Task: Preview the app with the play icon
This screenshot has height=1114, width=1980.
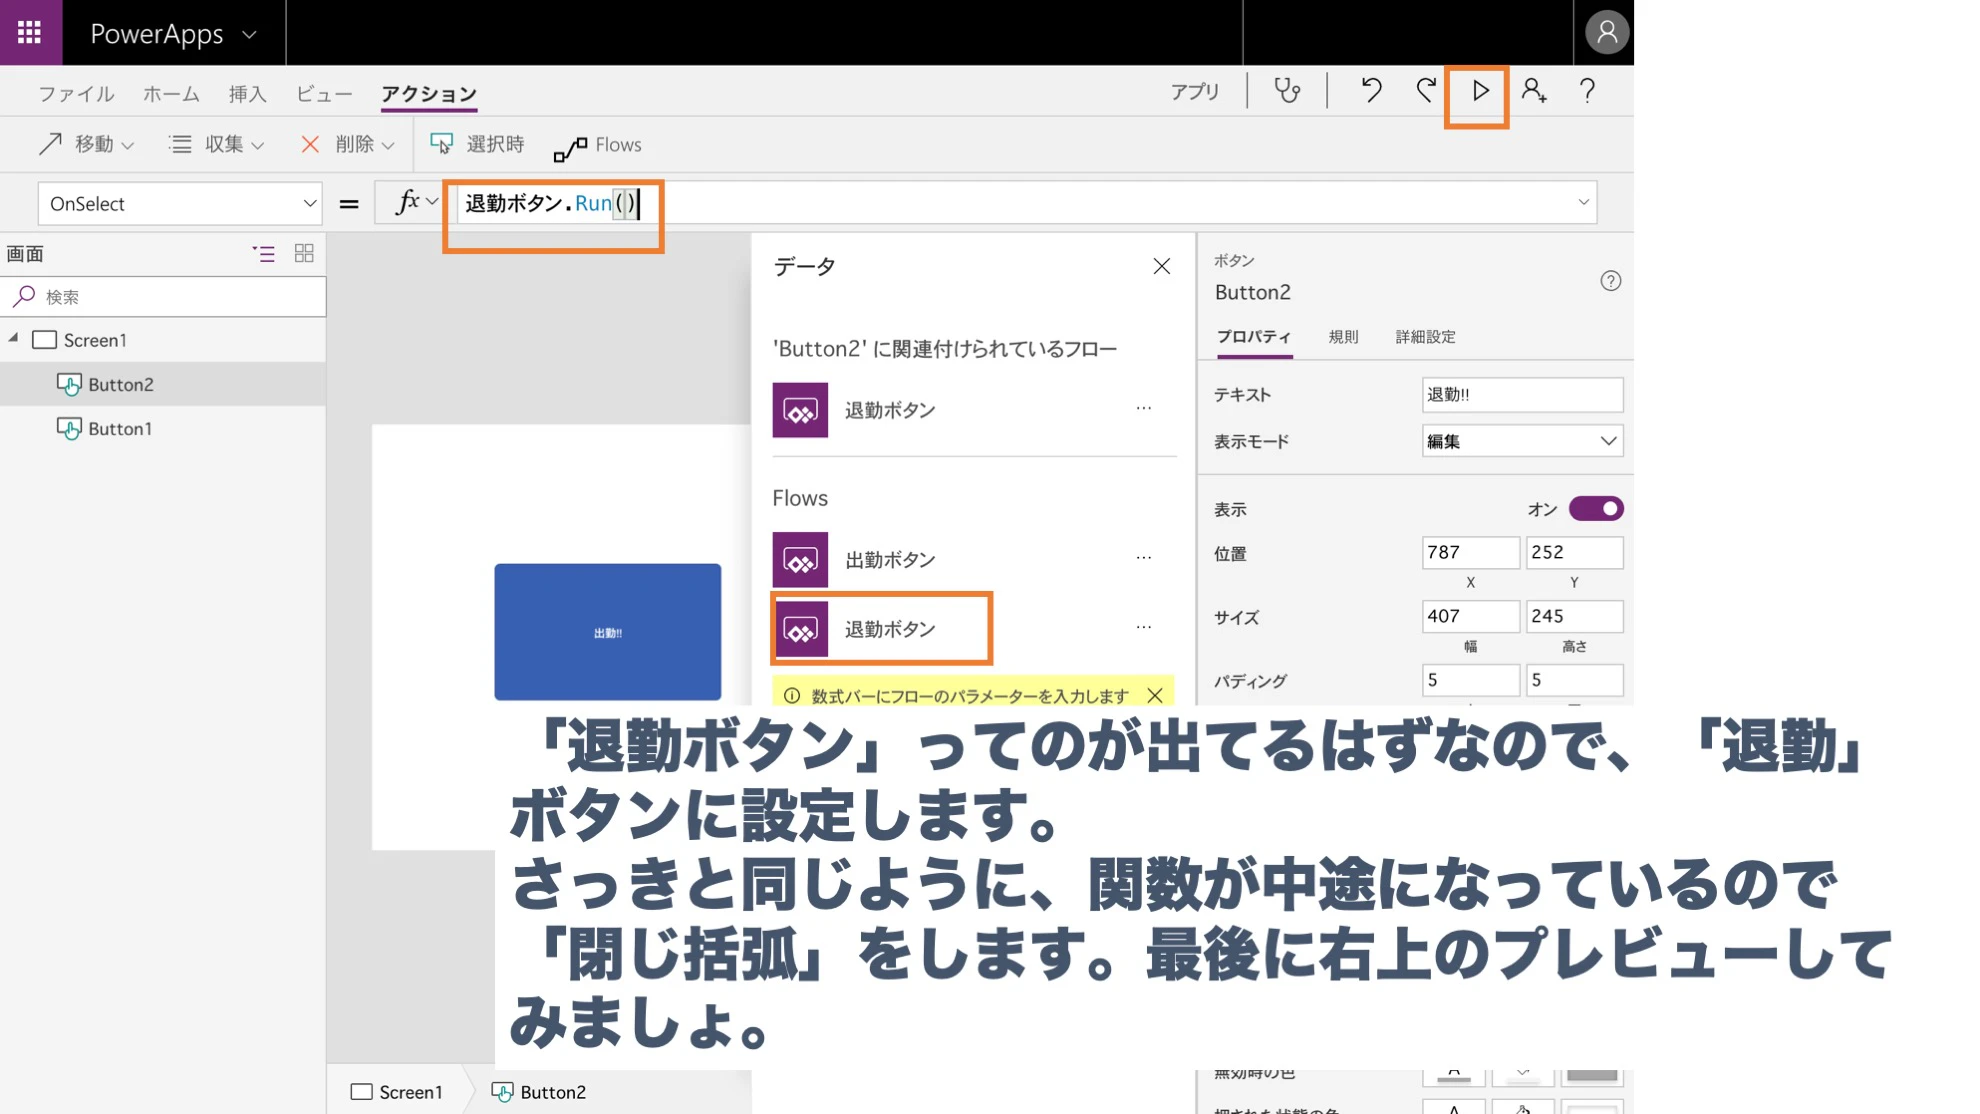Action: [x=1480, y=91]
